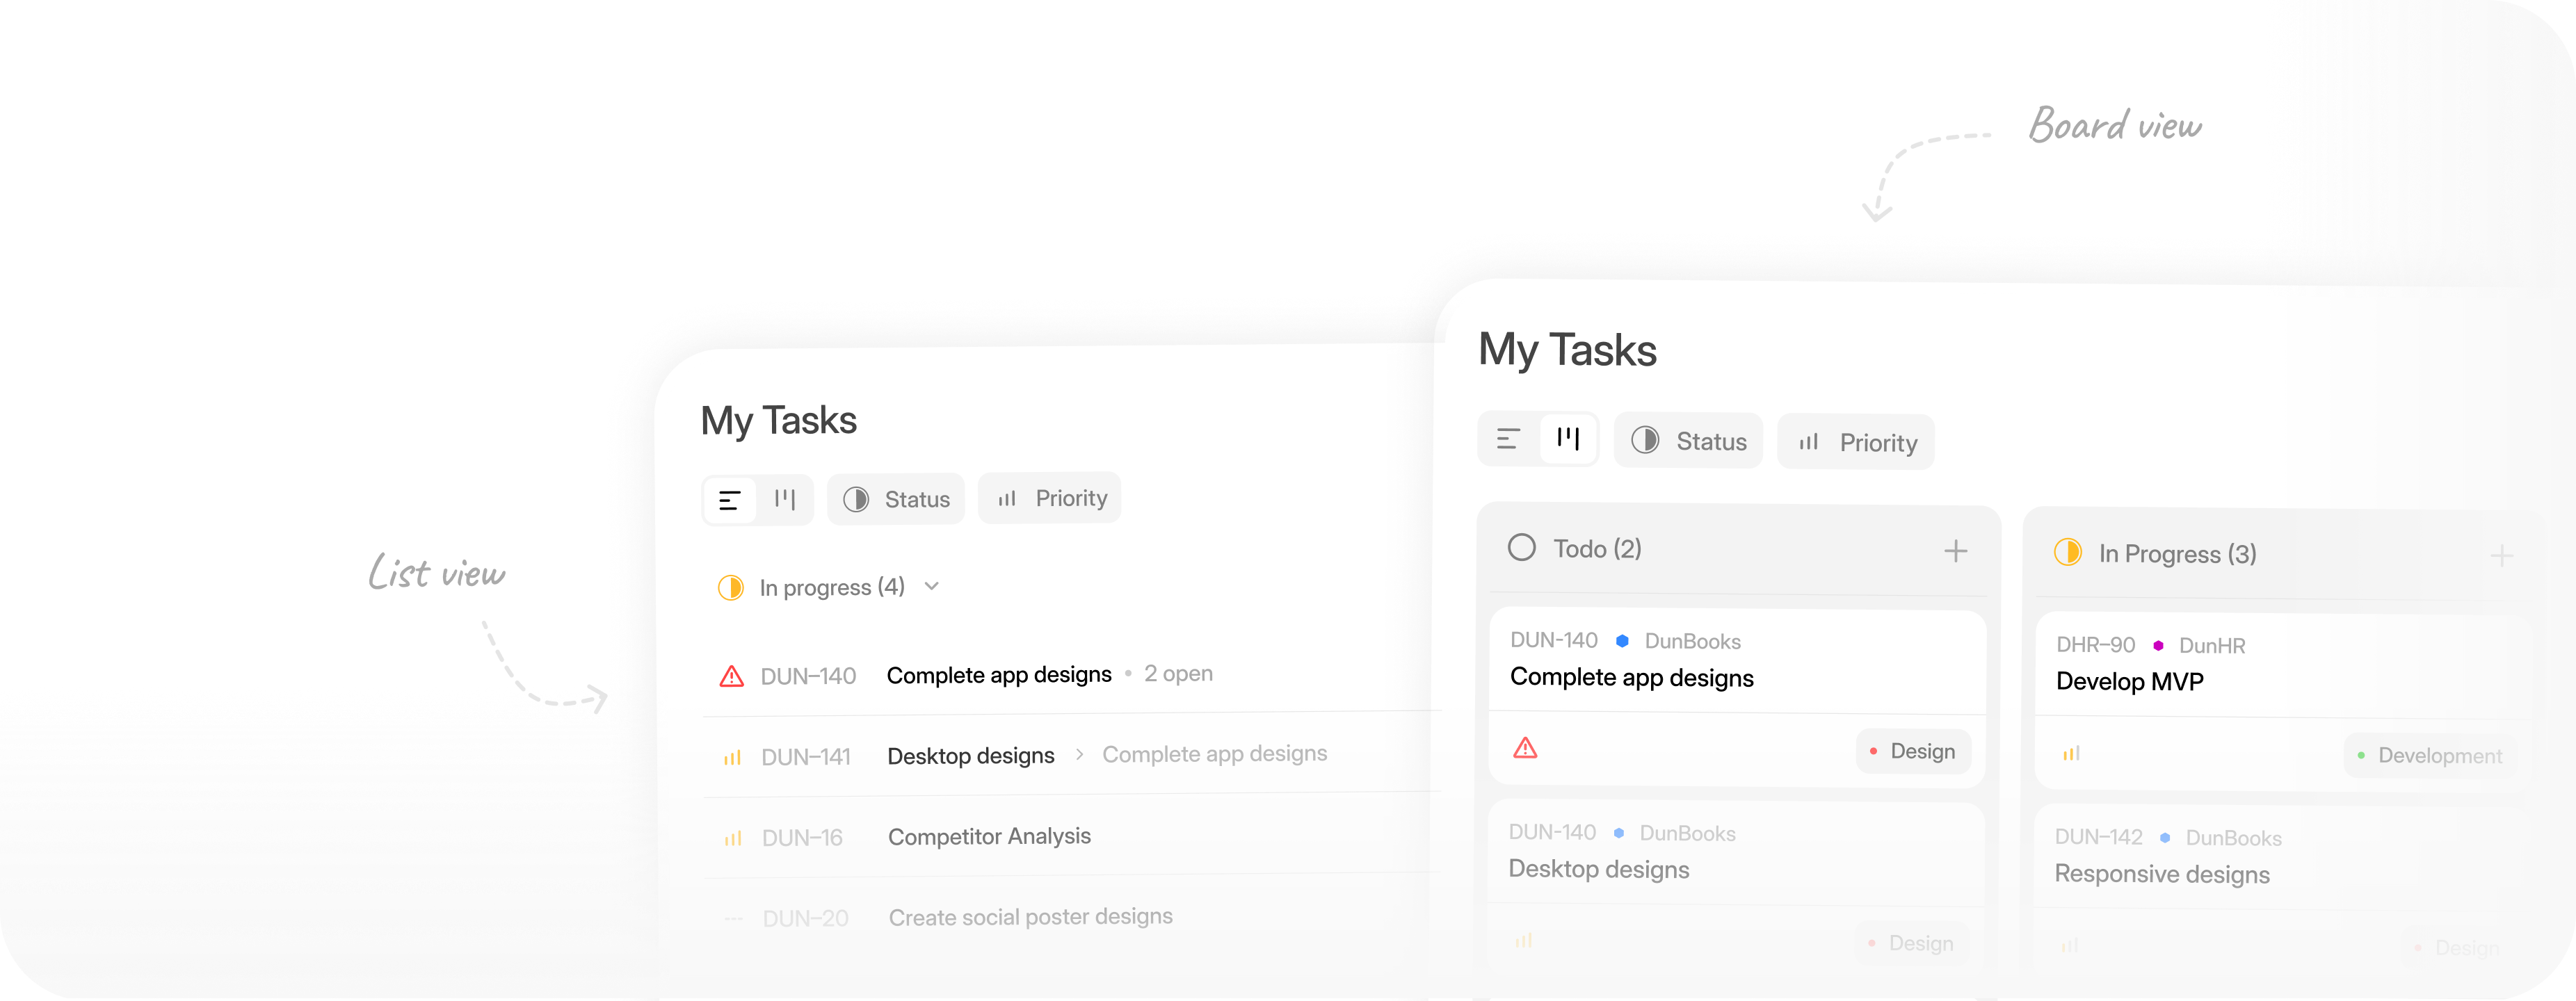
Task: Select list layout icon in board panel
Action: pos(1508,439)
